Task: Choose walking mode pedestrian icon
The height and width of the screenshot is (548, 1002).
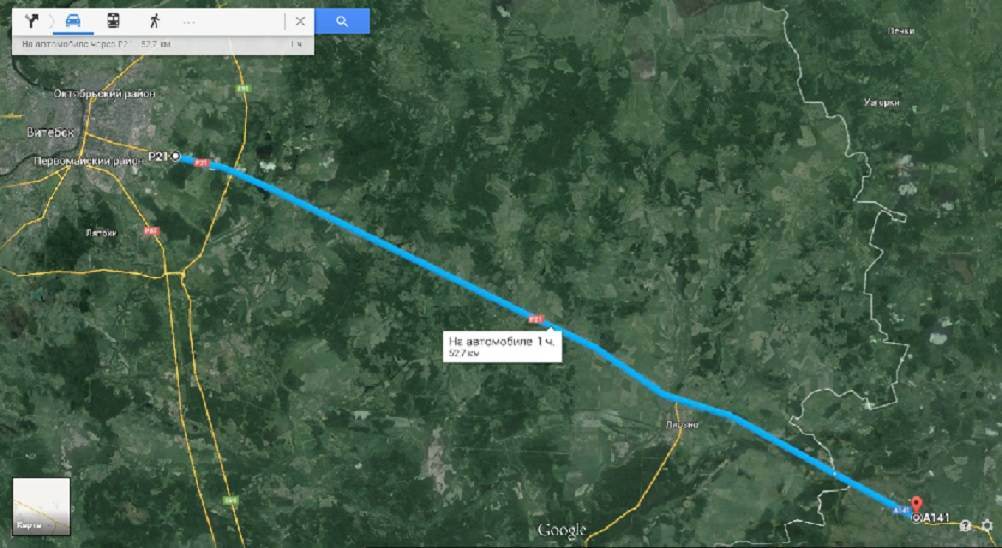Action: tap(154, 21)
